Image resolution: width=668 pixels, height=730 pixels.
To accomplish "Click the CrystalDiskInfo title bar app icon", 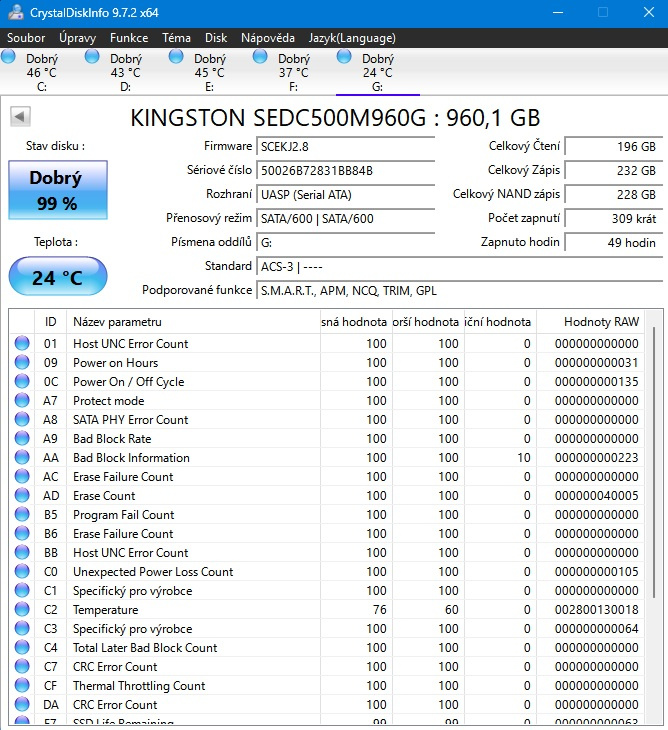I will pos(16,13).
